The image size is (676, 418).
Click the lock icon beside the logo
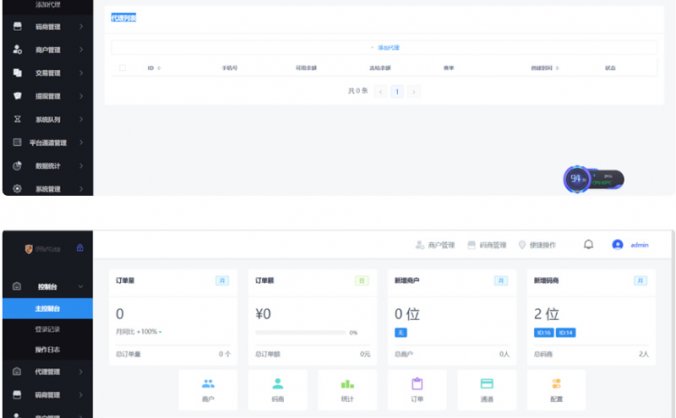pos(80,247)
